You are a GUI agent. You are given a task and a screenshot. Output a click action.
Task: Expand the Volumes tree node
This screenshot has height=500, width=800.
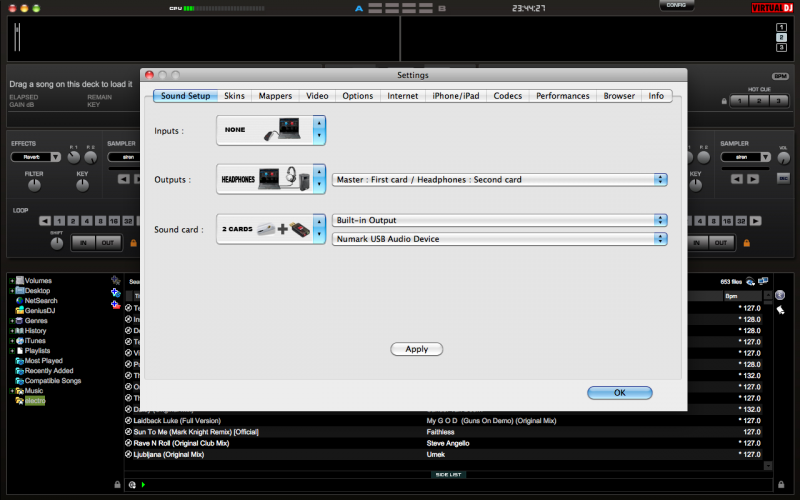(11, 281)
